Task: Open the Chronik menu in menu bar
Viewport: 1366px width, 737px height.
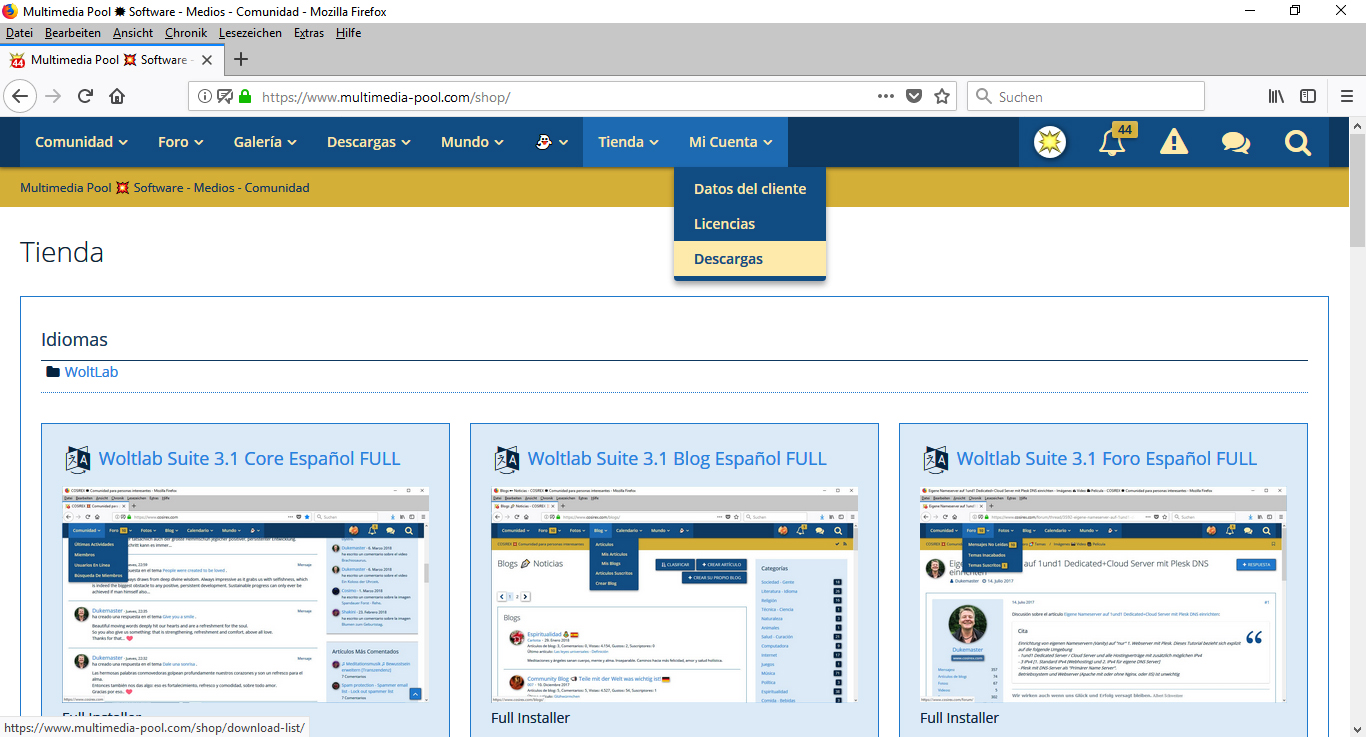Action: tap(186, 33)
